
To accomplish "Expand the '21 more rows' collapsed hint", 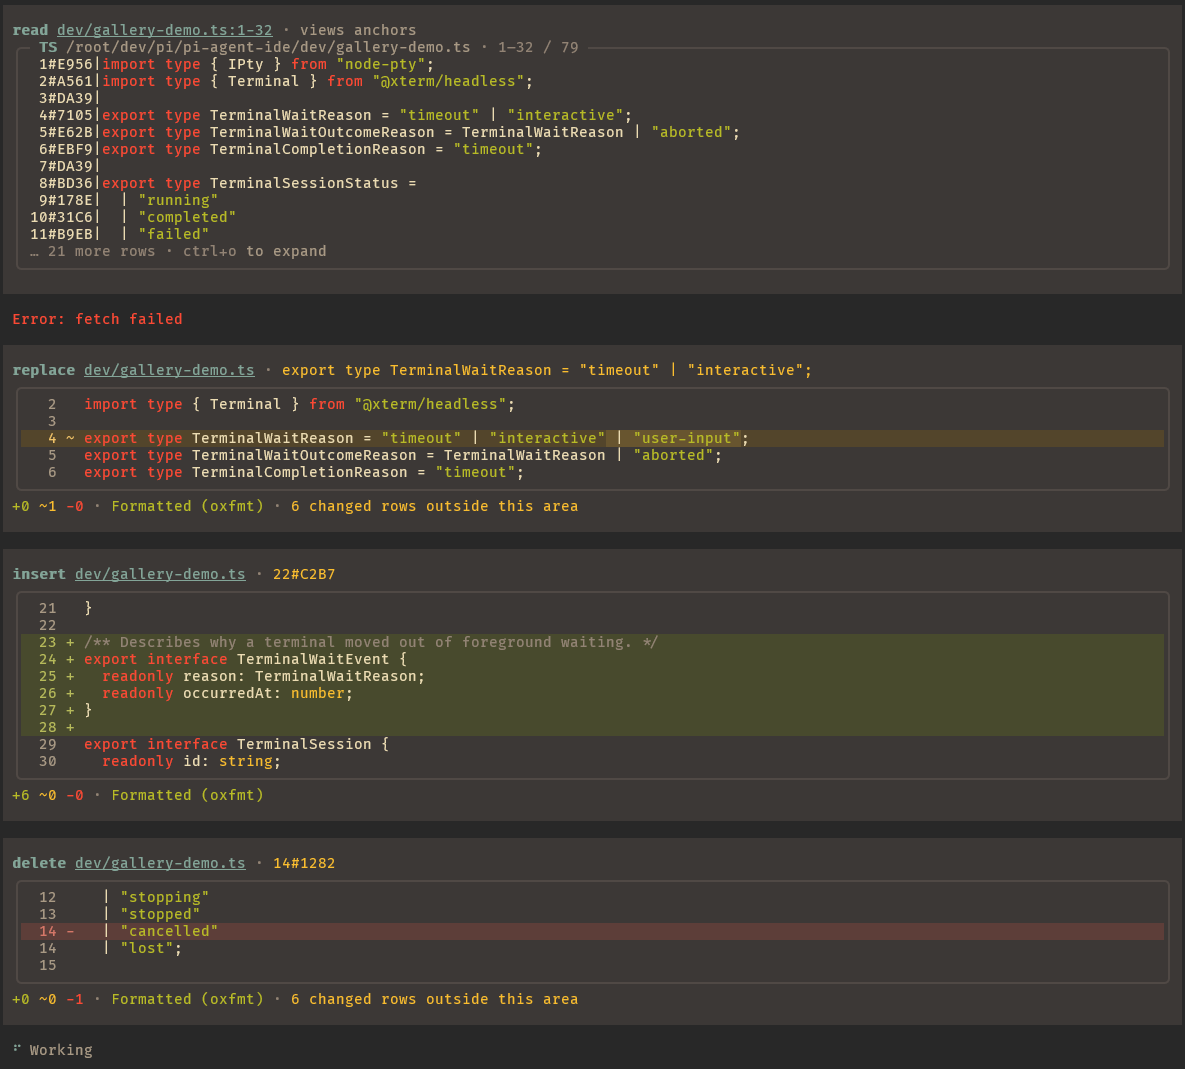I will (178, 251).
